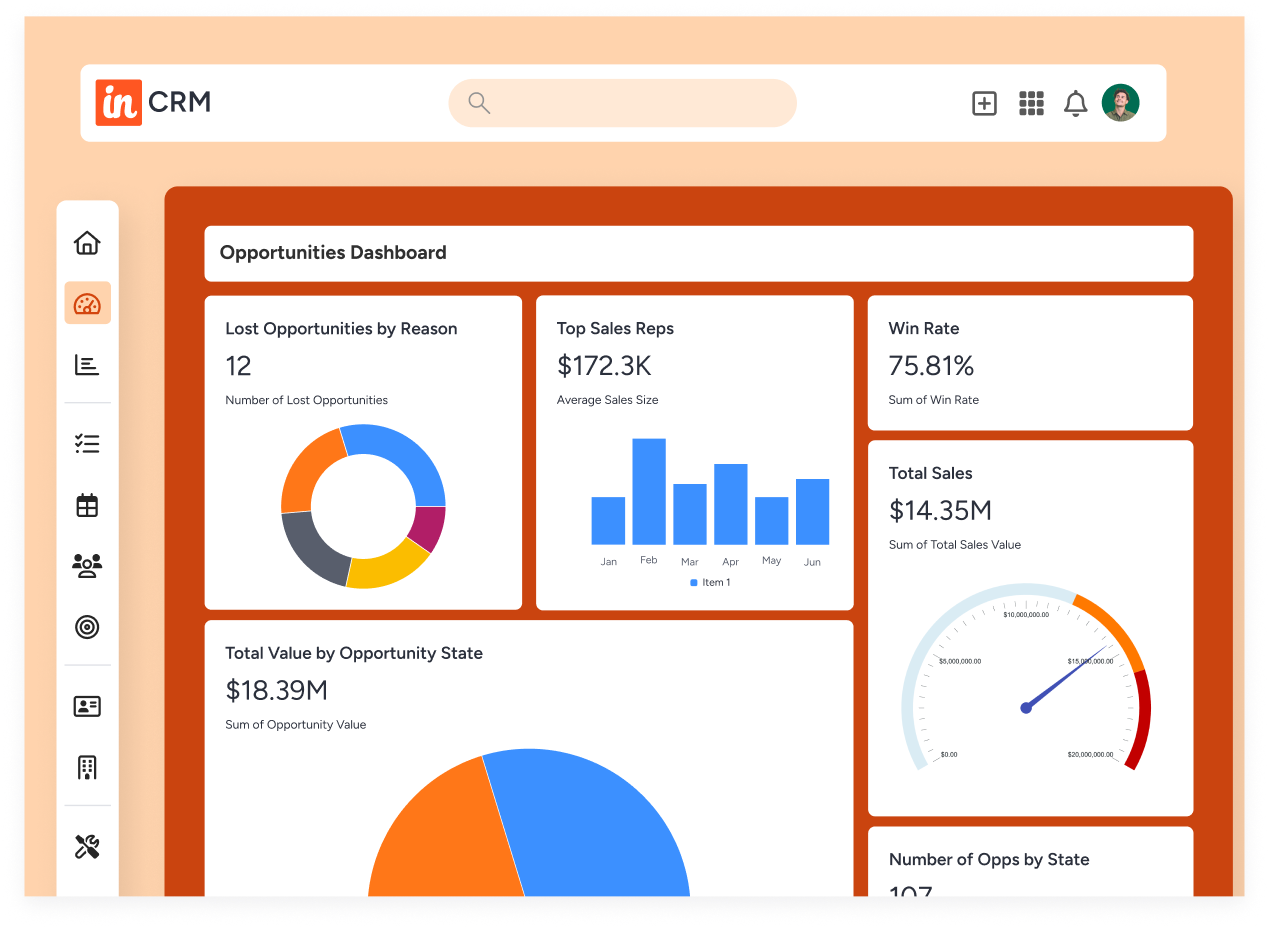Click the InCRM logo
Screen dimensions: 1269x929
click(x=153, y=103)
